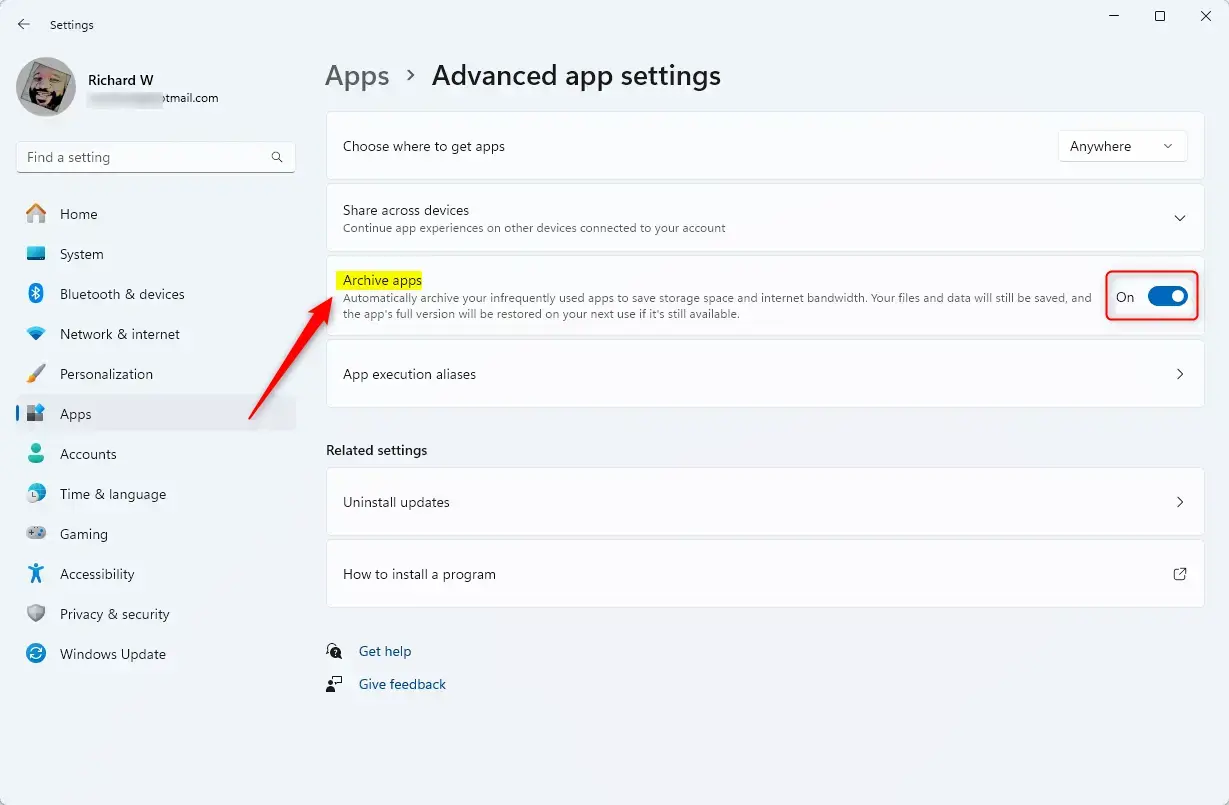Open App execution aliases settings
Image resolution: width=1229 pixels, height=805 pixels.
764,374
